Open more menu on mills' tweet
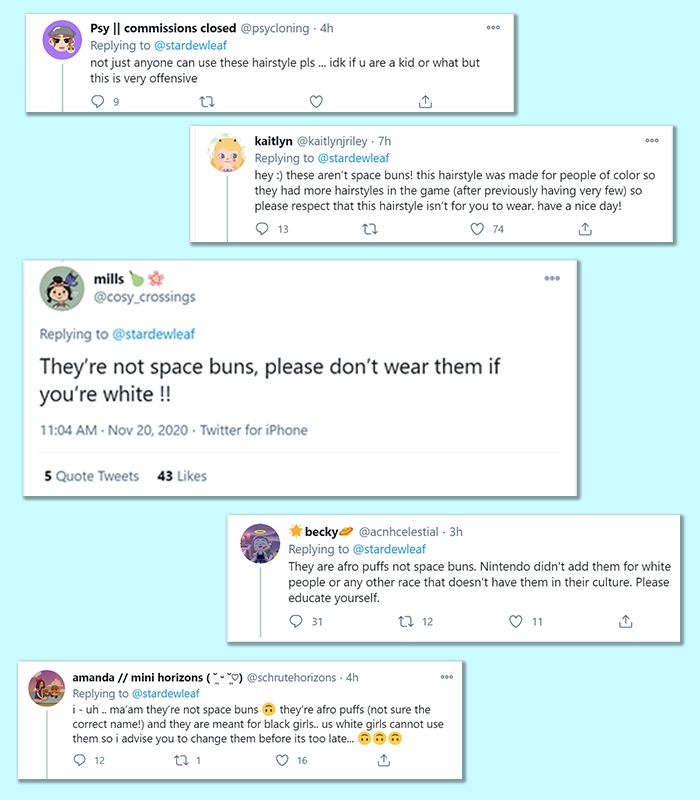700x800 pixels. [552, 278]
